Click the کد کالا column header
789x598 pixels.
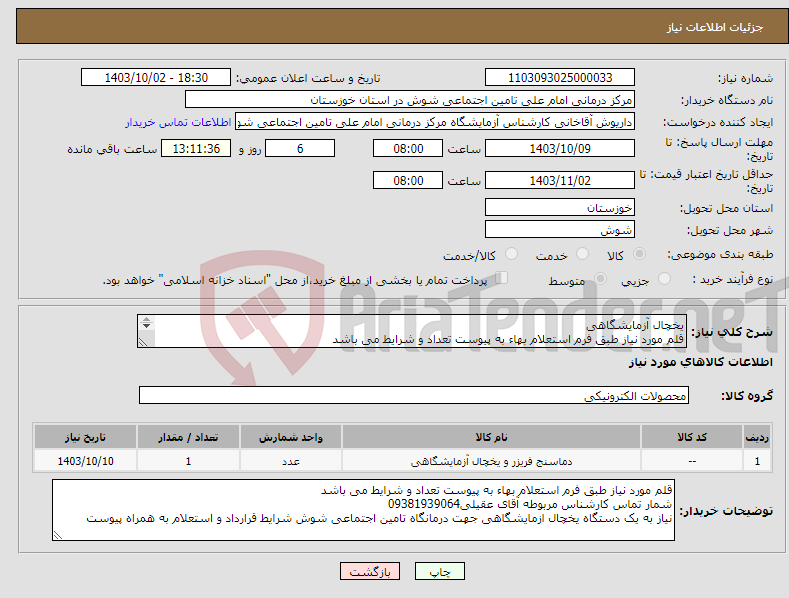[692, 437]
